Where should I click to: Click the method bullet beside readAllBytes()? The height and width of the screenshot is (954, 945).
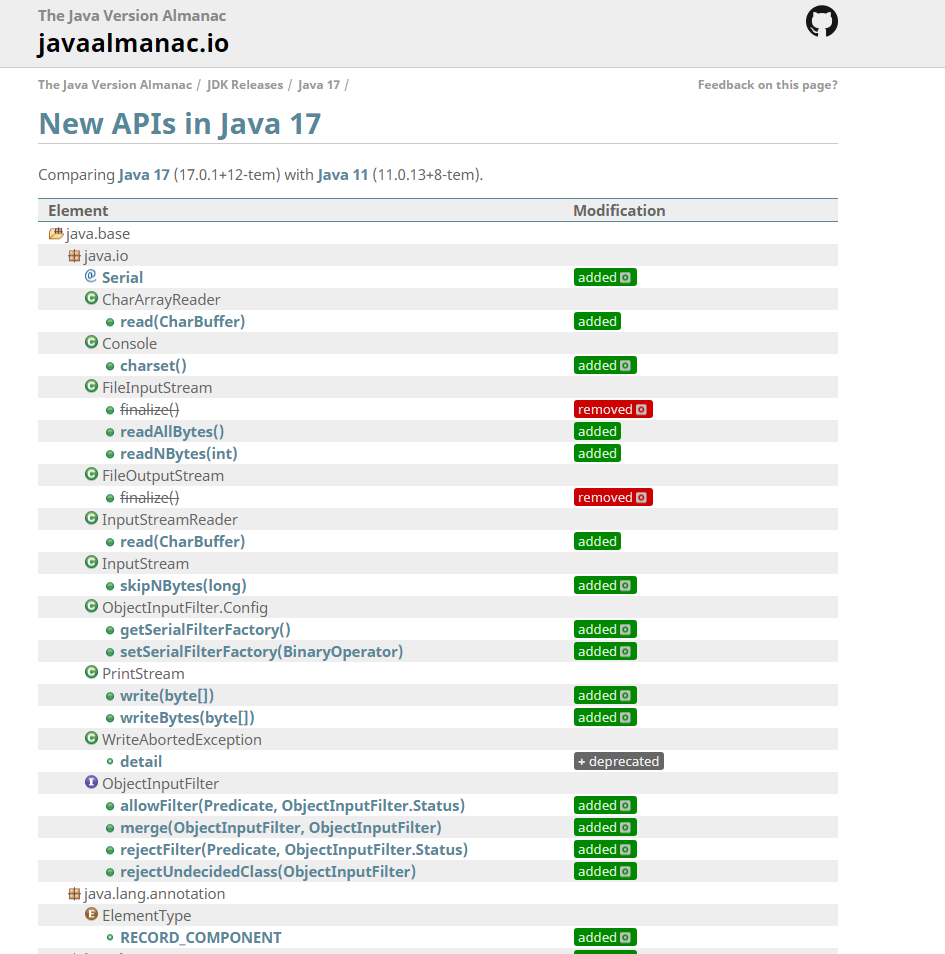coord(110,433)
